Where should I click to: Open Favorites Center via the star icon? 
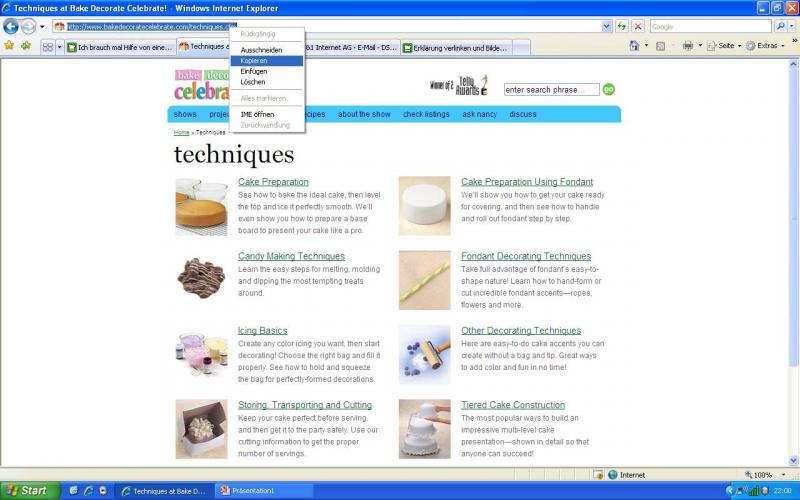[x=9, y=46]
